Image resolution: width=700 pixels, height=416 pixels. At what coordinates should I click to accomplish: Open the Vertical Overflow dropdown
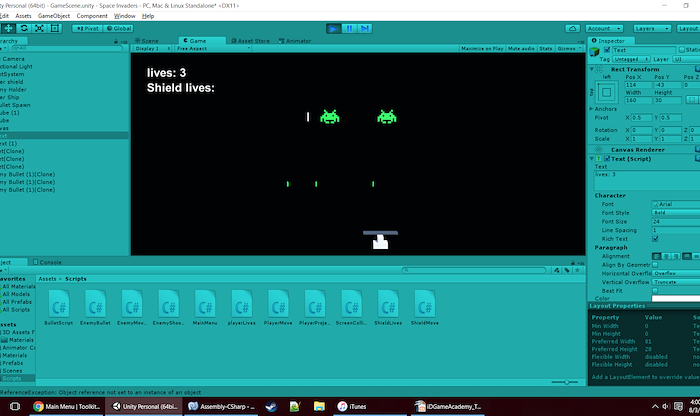click(x=676, y=282)
